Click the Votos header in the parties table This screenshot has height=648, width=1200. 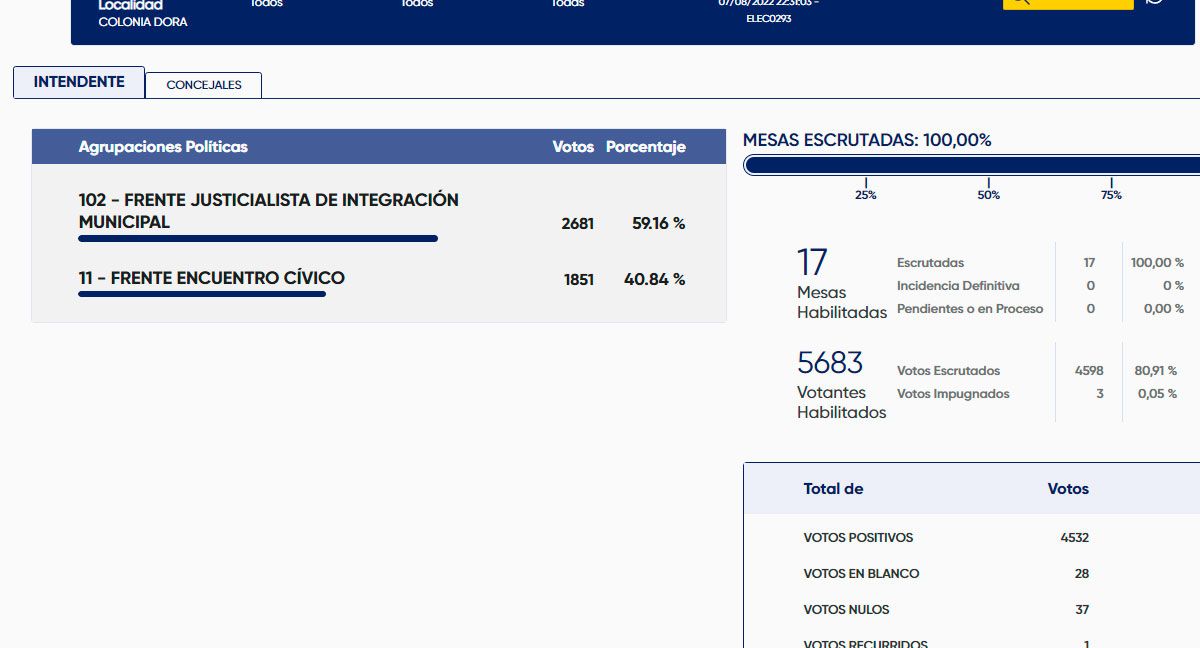573,147
